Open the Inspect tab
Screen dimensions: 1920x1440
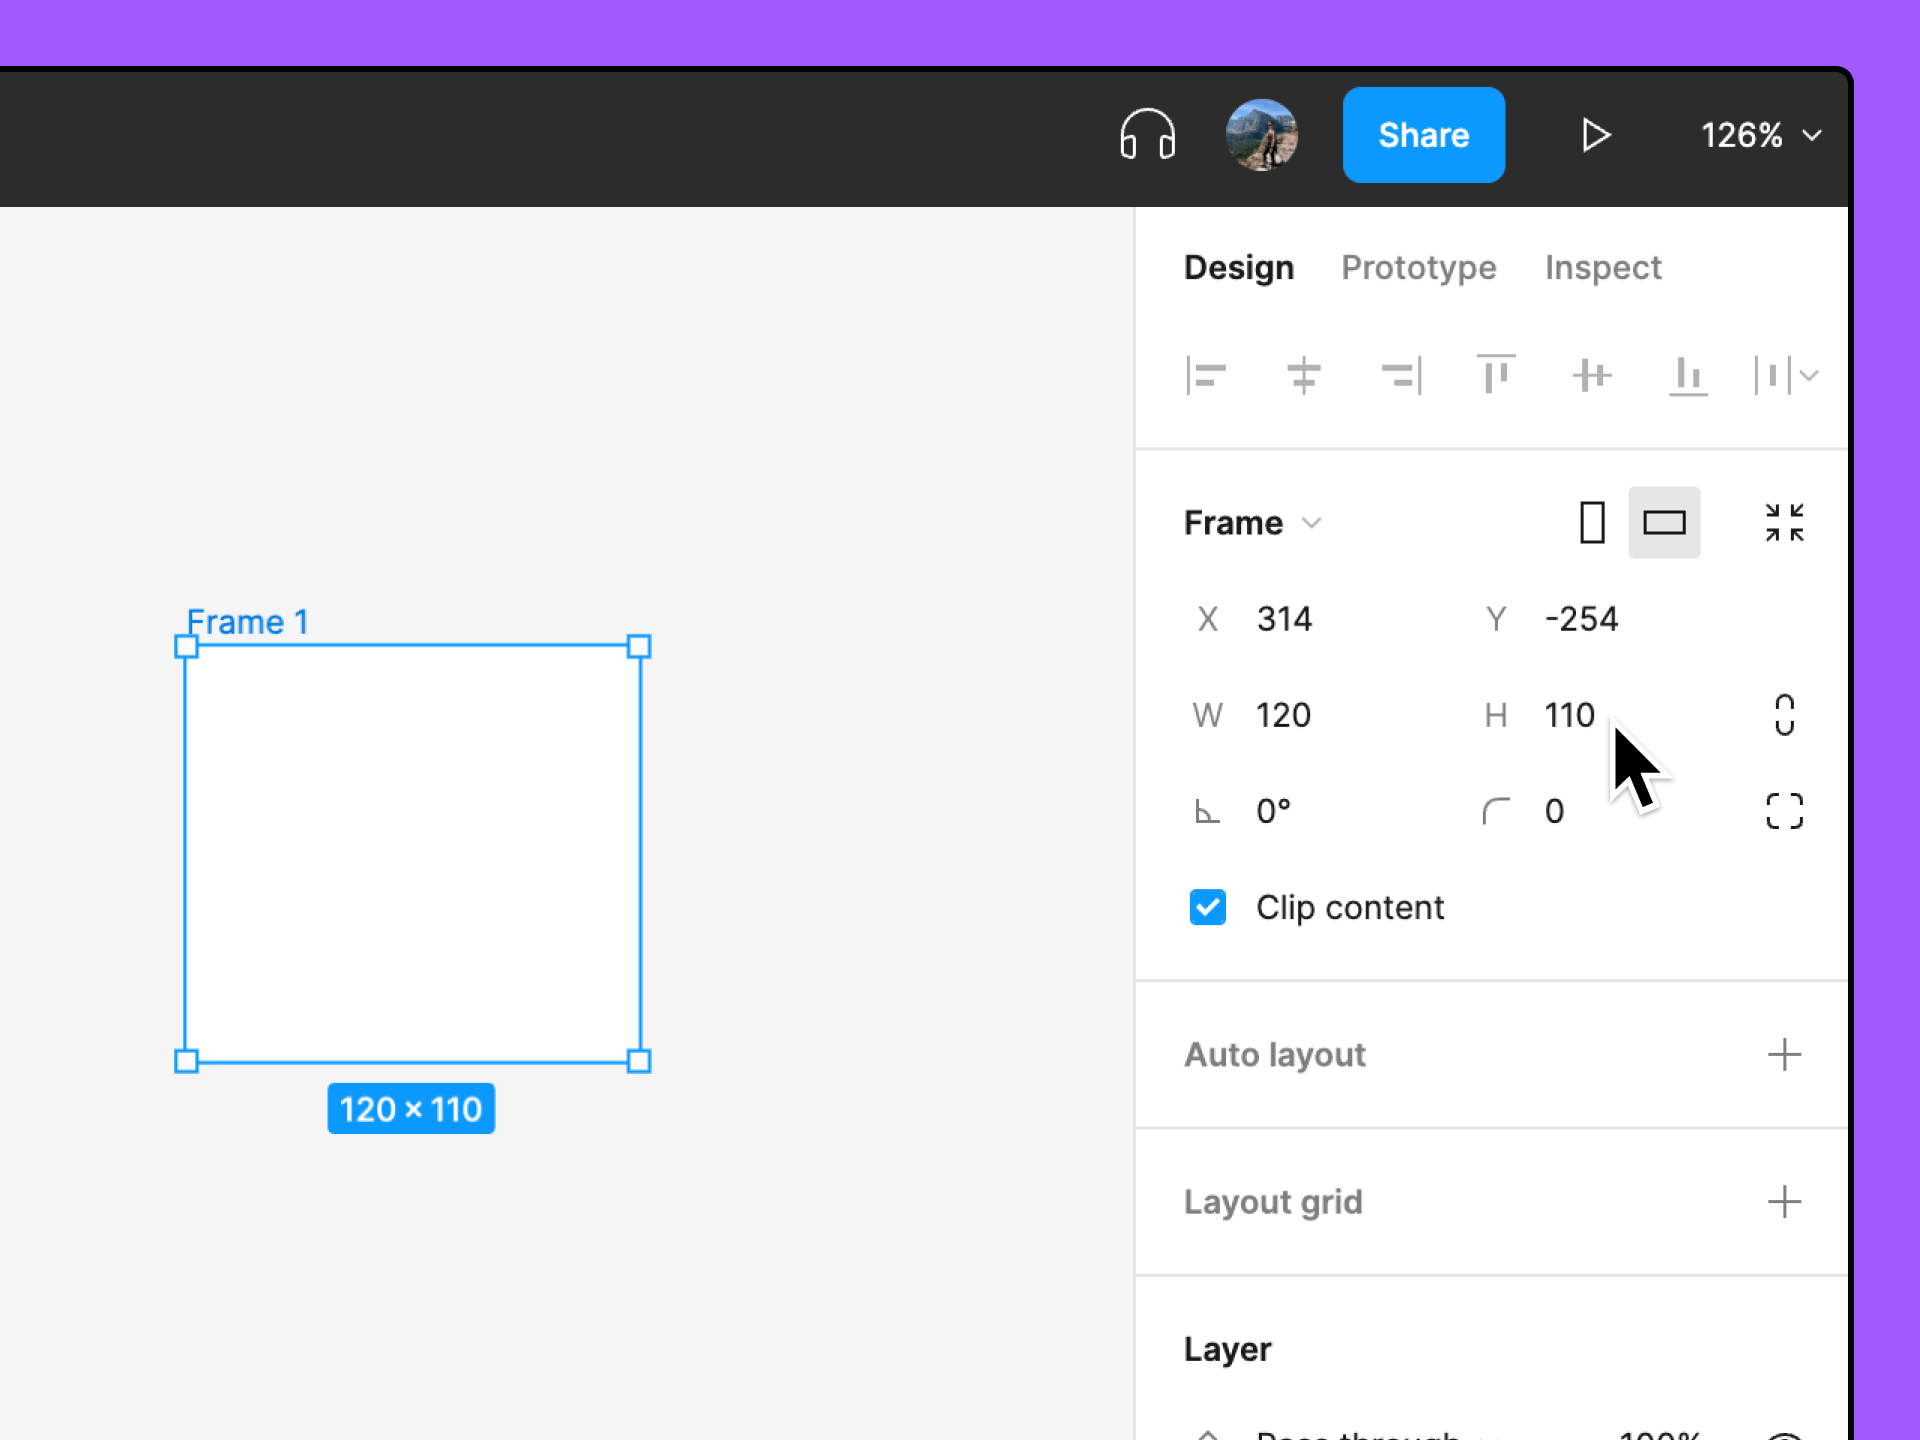(1603, 267)
